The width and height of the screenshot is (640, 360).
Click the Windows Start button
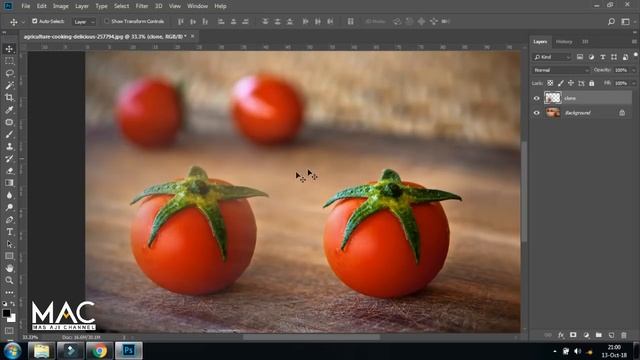tap(13, 351)
